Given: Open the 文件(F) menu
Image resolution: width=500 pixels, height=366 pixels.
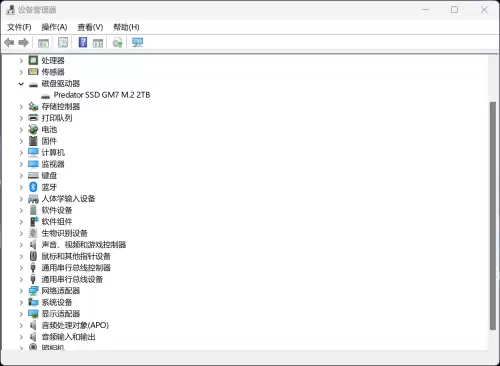Looking at the screenshot, I should coord(19,27).
